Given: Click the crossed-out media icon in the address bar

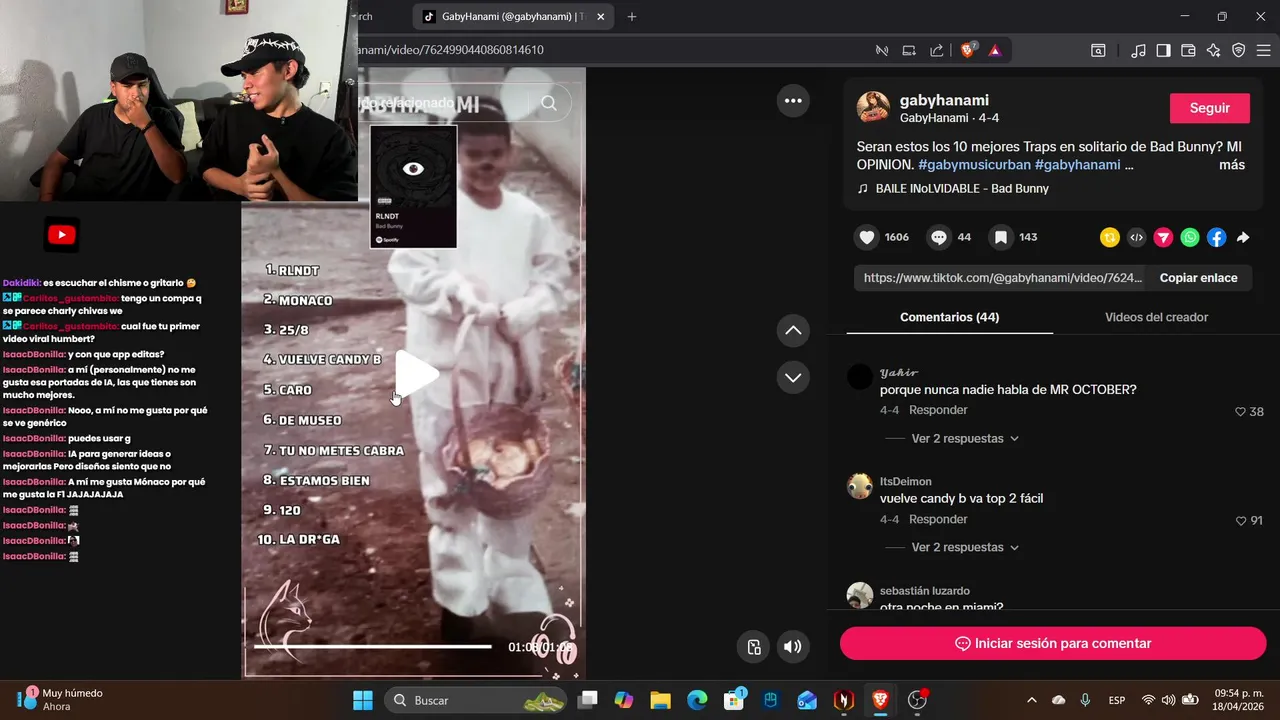Looking at the screenshot, I should click(882, 50).
